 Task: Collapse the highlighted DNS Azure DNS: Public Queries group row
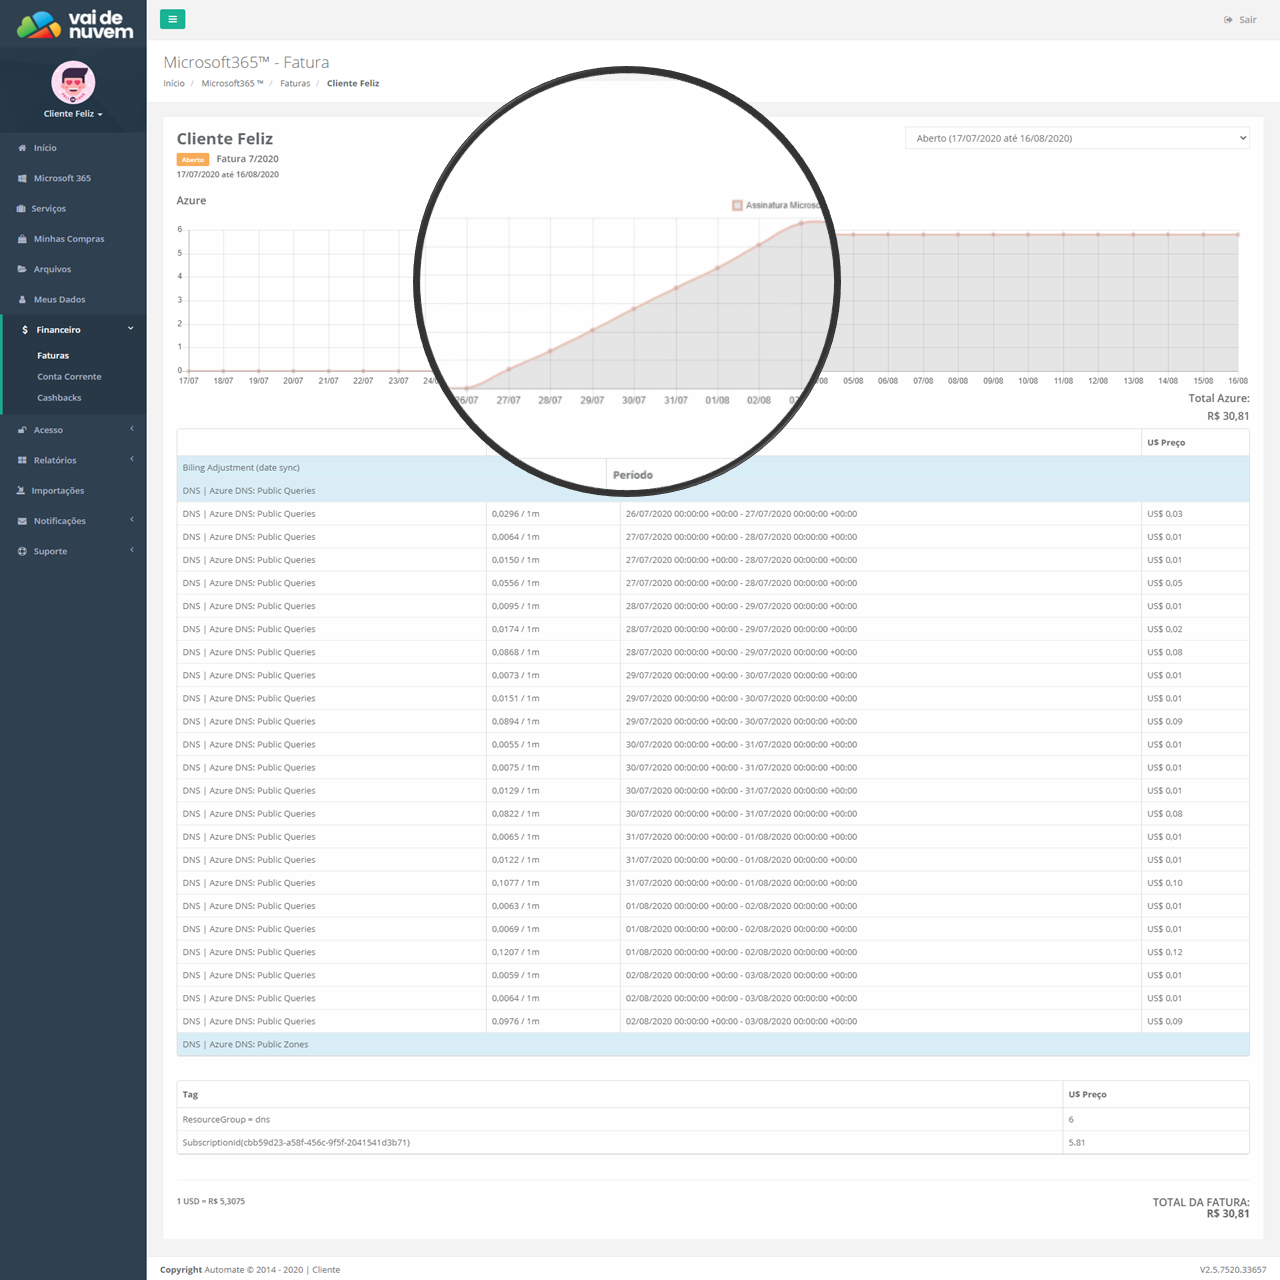(713, 491)
